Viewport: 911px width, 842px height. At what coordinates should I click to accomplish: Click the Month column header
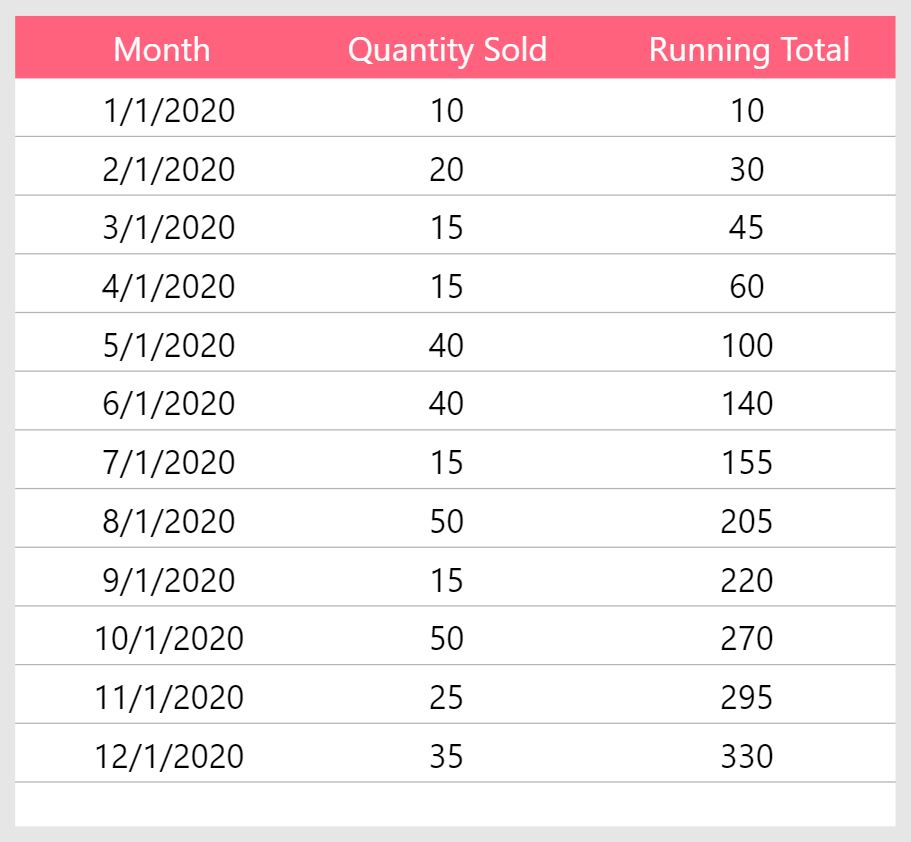point(162,49)
